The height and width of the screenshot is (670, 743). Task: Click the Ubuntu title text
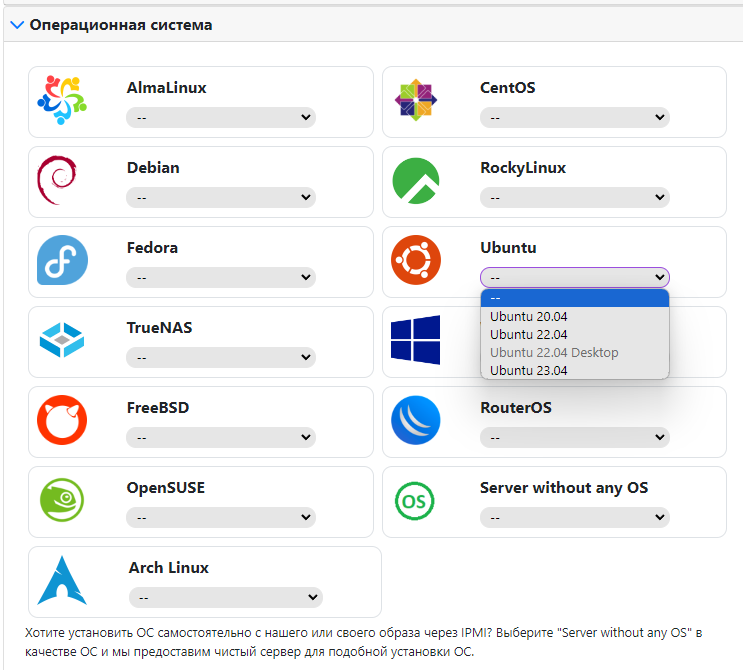coord(508,248)
